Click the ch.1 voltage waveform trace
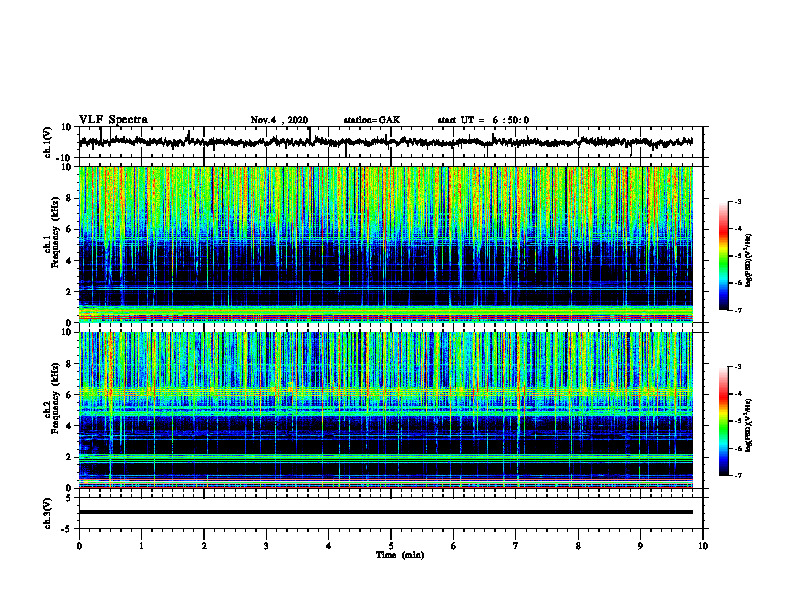The width and height of the screenshot is (792, 612). pyautogui.click(x=385, y=142)
